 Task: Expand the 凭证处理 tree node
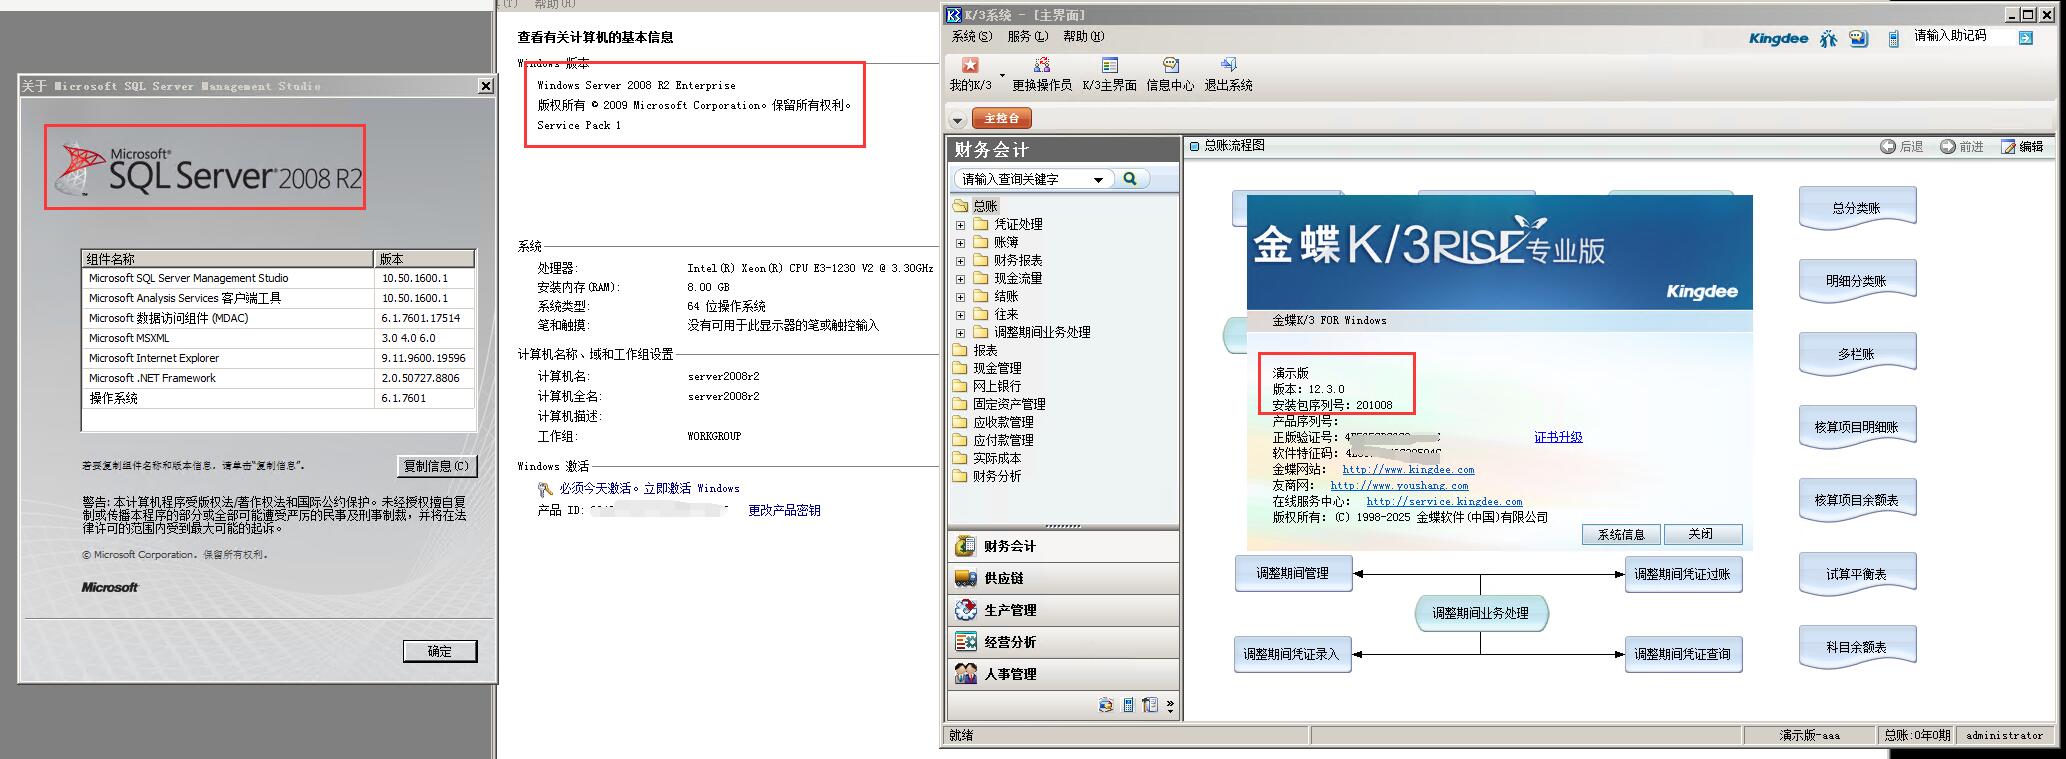pyautogui.click(x=960, y=225)
